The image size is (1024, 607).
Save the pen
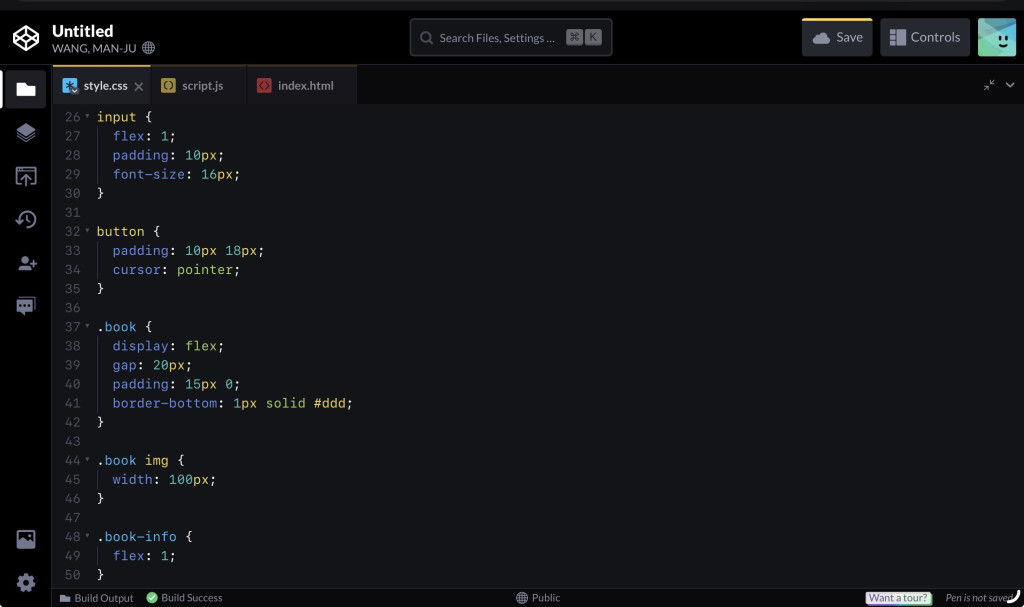[x=837, y=37]
